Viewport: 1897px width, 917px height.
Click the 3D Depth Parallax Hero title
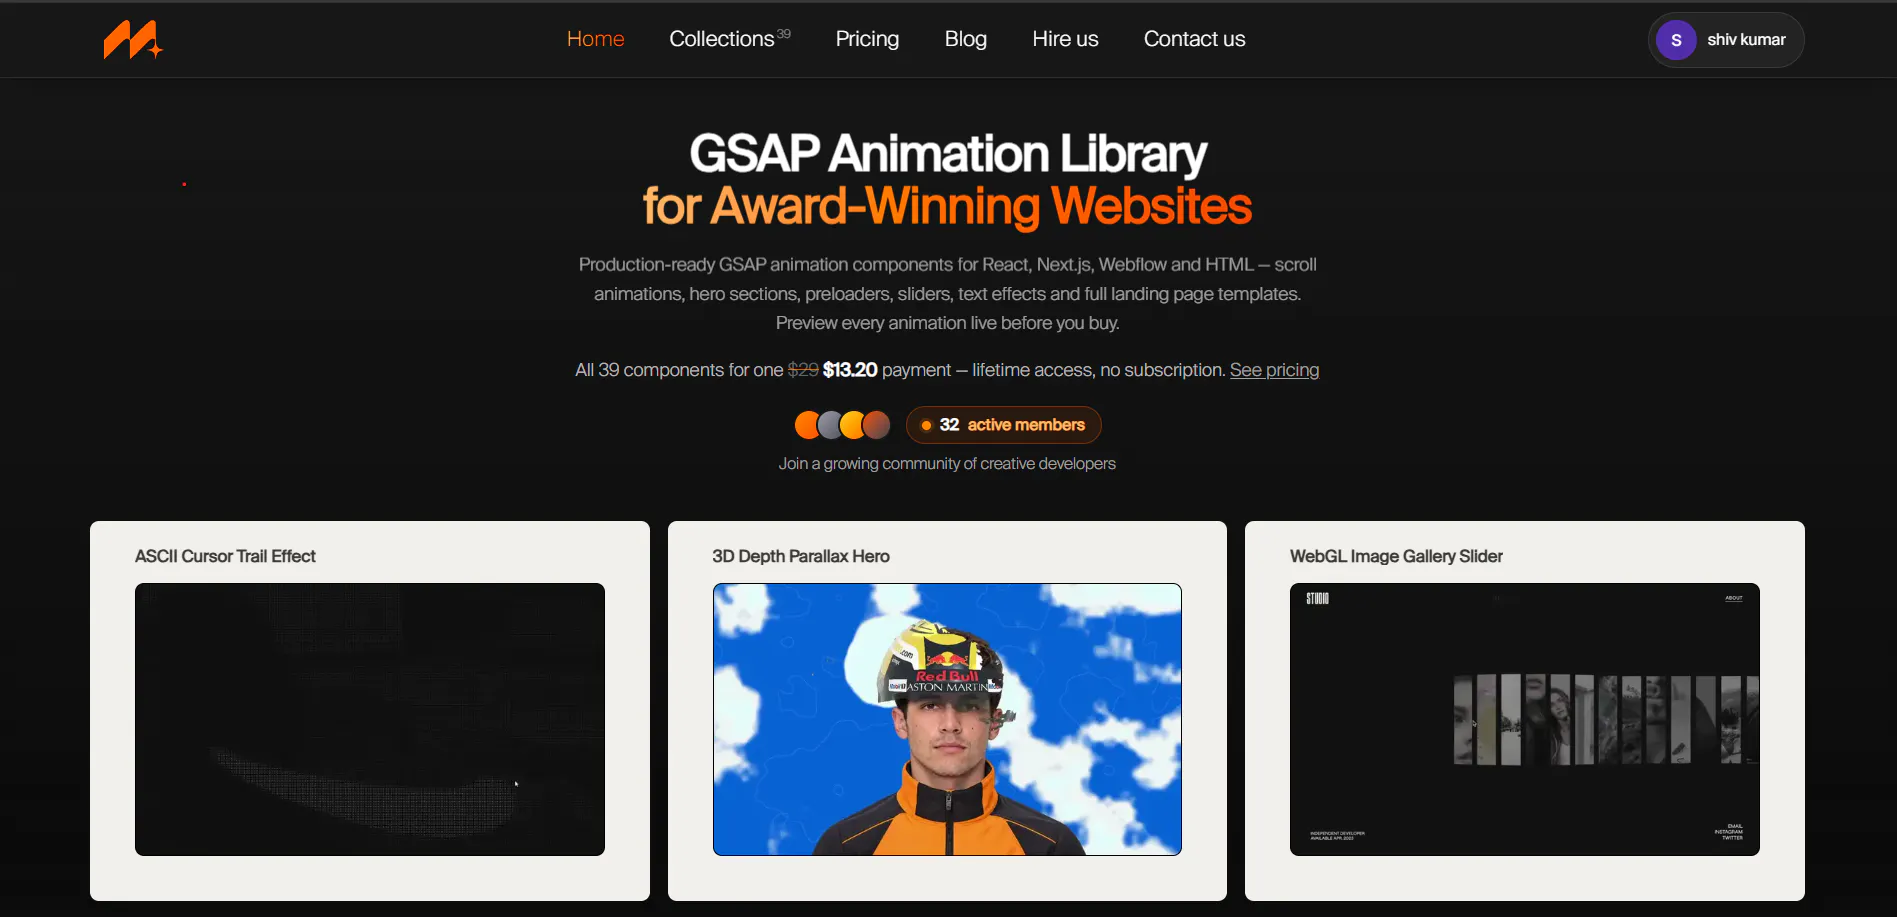[x=801, y=556]
